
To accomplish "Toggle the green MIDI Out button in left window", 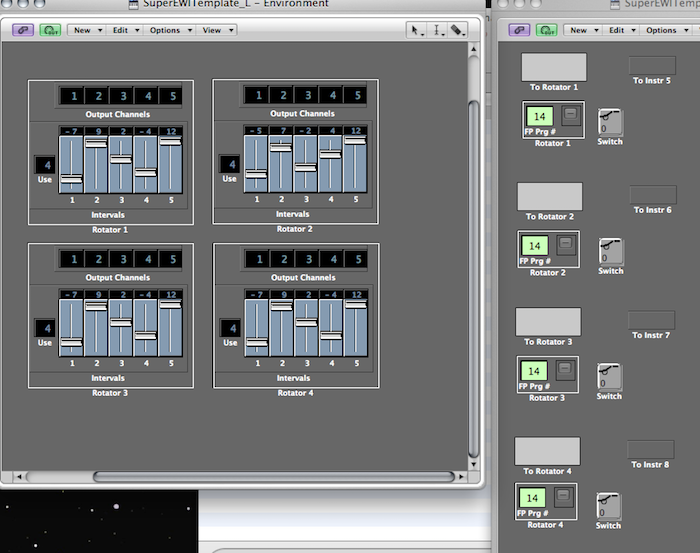I will pyautogui.click(x=50, y=30).
